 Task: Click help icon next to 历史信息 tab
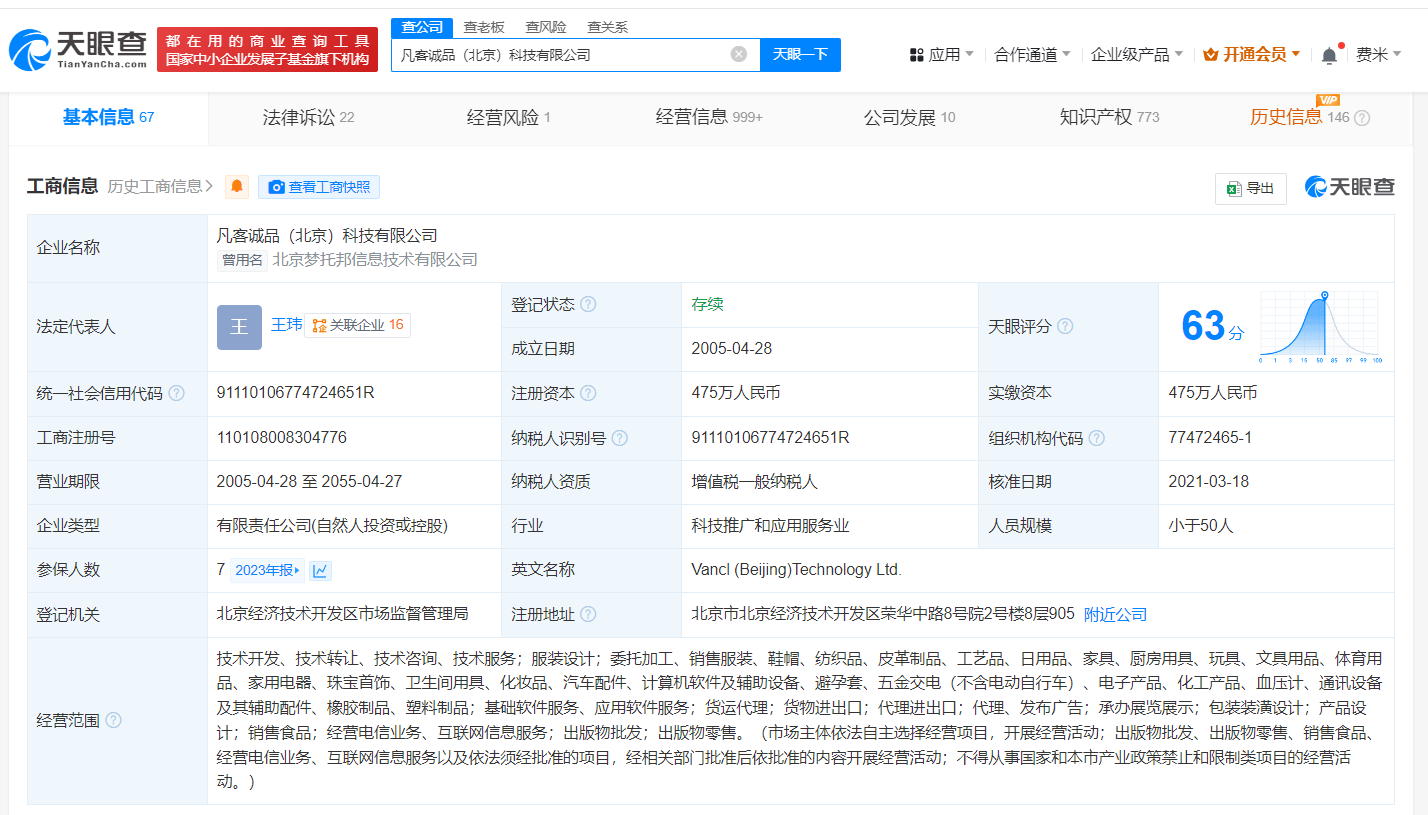1361,118
